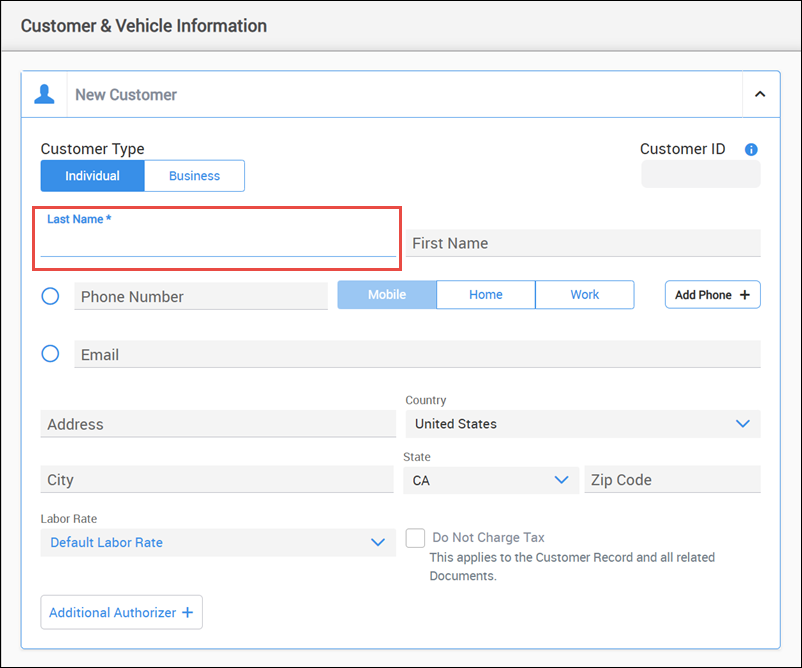Select the Business customer type
Viewport: 802px width, 668px height.
[194, 176]
